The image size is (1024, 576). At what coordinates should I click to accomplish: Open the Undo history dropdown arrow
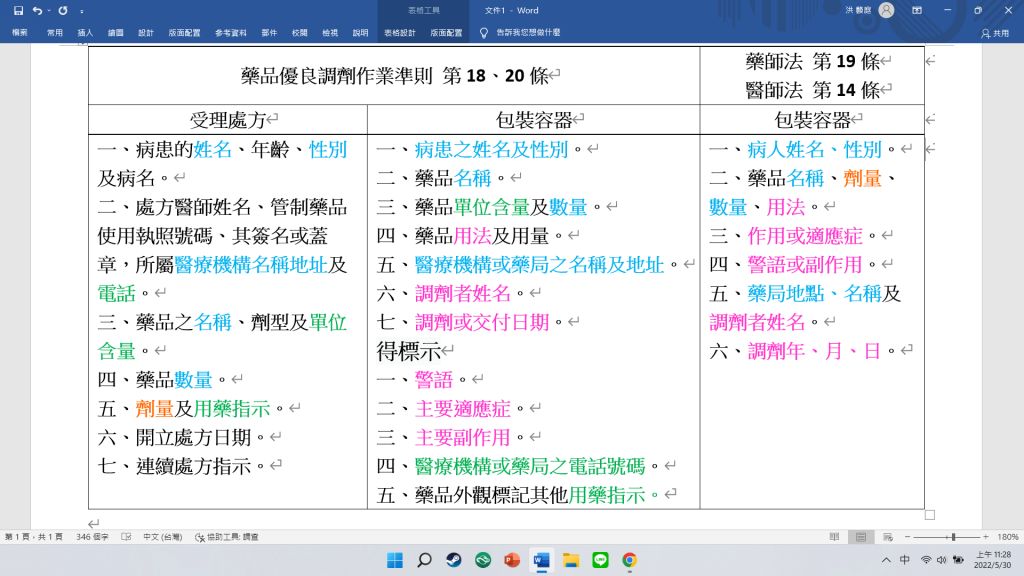point(49,10)
